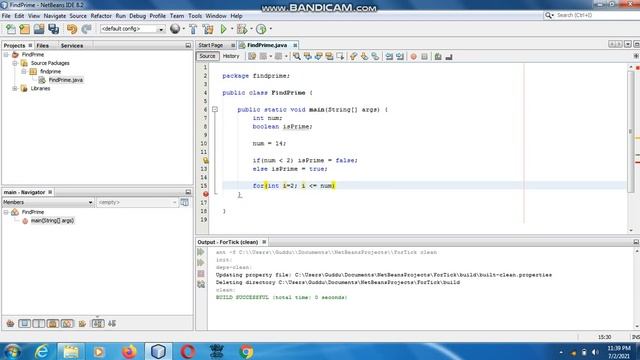Open the Debug menu
The width and height of the screenshot is (640, 360).
(138, 16)
